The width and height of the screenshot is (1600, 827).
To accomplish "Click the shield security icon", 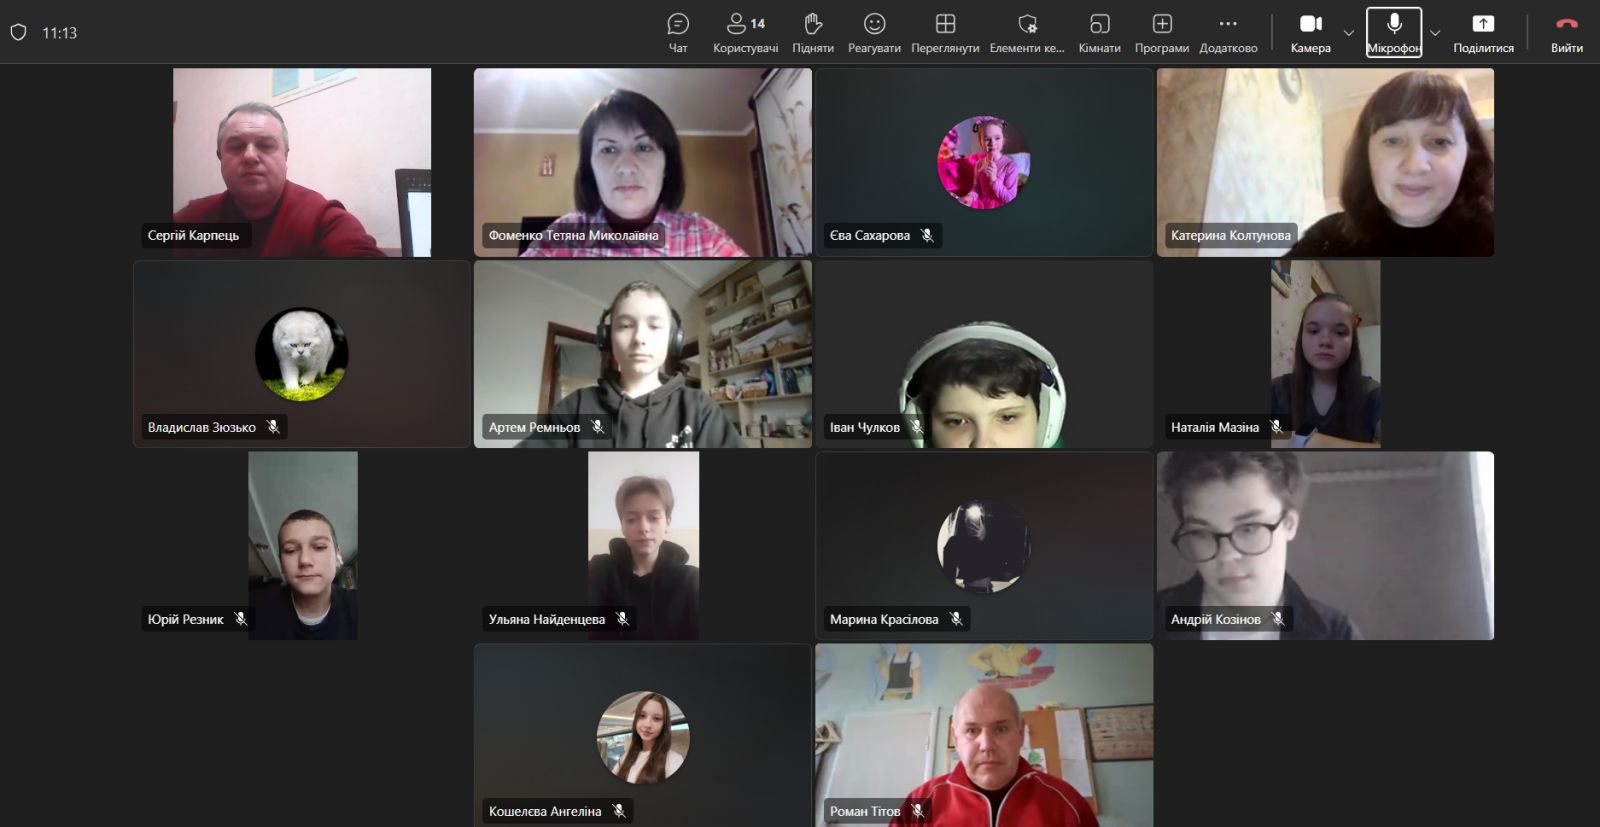I will coord(18,32).
